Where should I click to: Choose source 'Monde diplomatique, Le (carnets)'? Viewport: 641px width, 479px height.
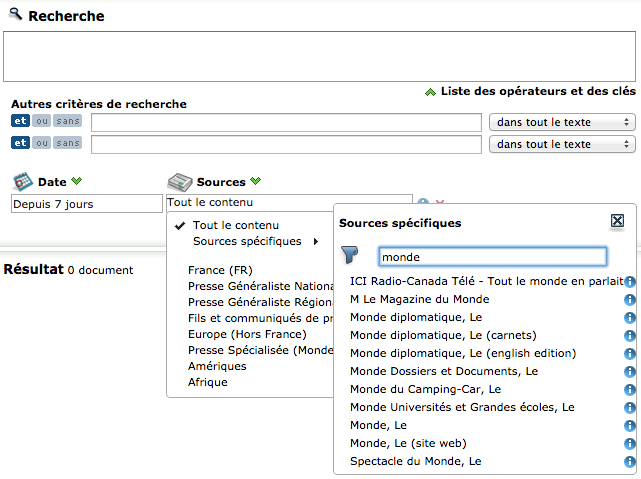(444, 335)
